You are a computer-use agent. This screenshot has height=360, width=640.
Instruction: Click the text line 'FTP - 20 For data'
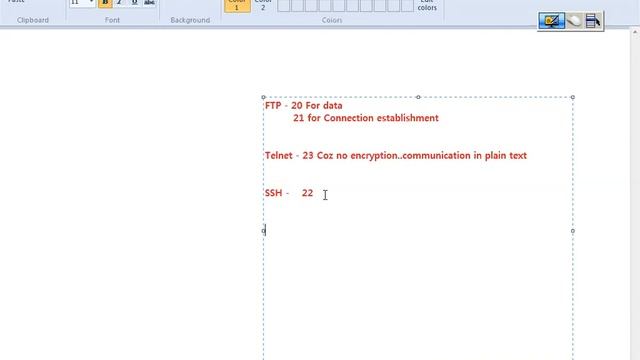304,106
